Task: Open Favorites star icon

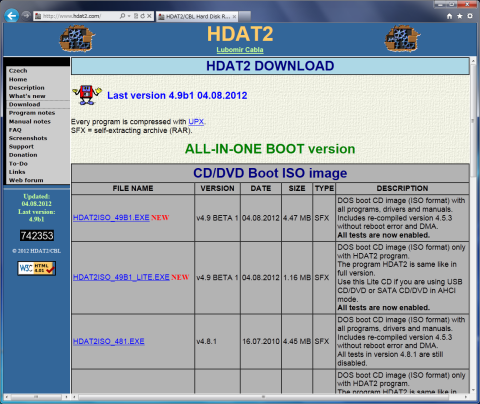Action: (460, 16)
